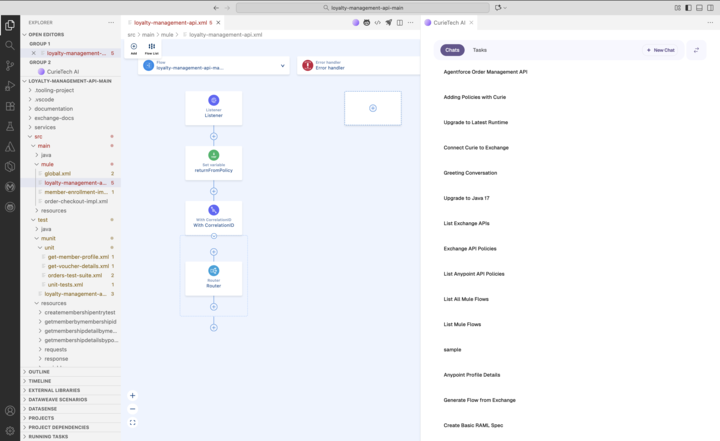Switch to the Chats tab
This screenshot has width=720, height=441.
452,50
